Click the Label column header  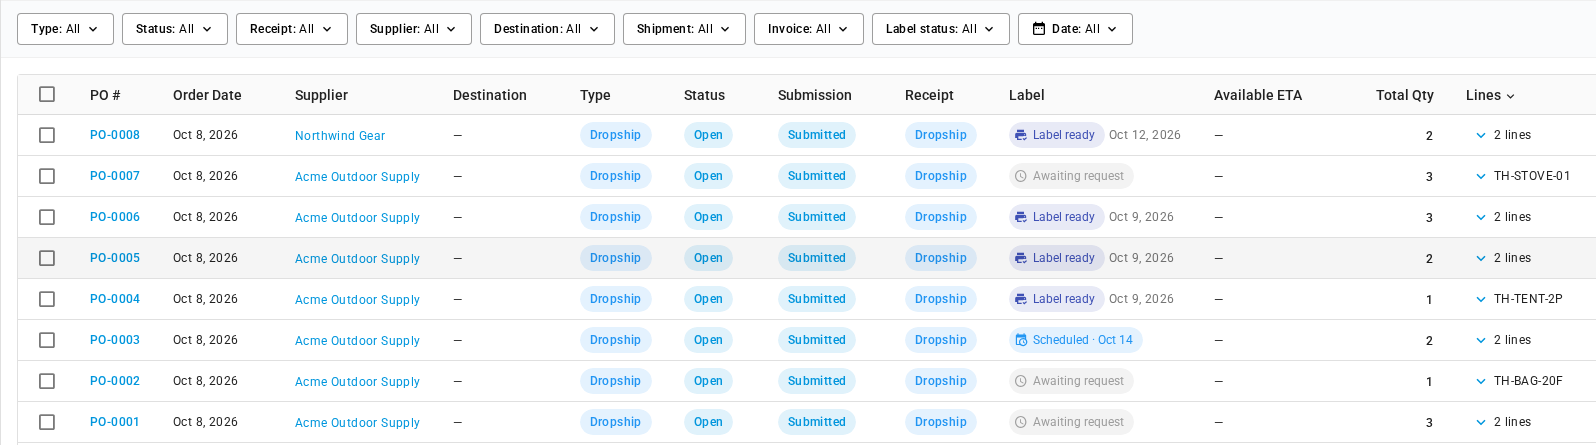[1027, 95]
